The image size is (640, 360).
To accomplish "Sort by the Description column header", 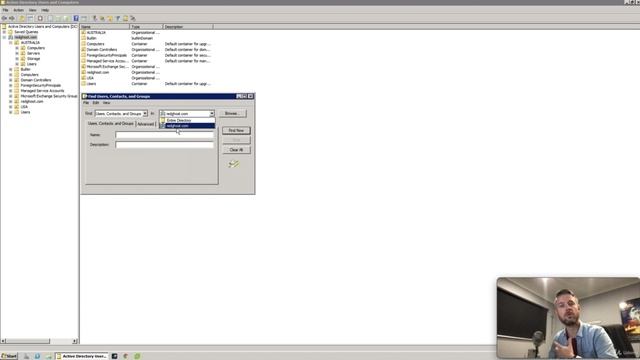I will pos(188,27).
